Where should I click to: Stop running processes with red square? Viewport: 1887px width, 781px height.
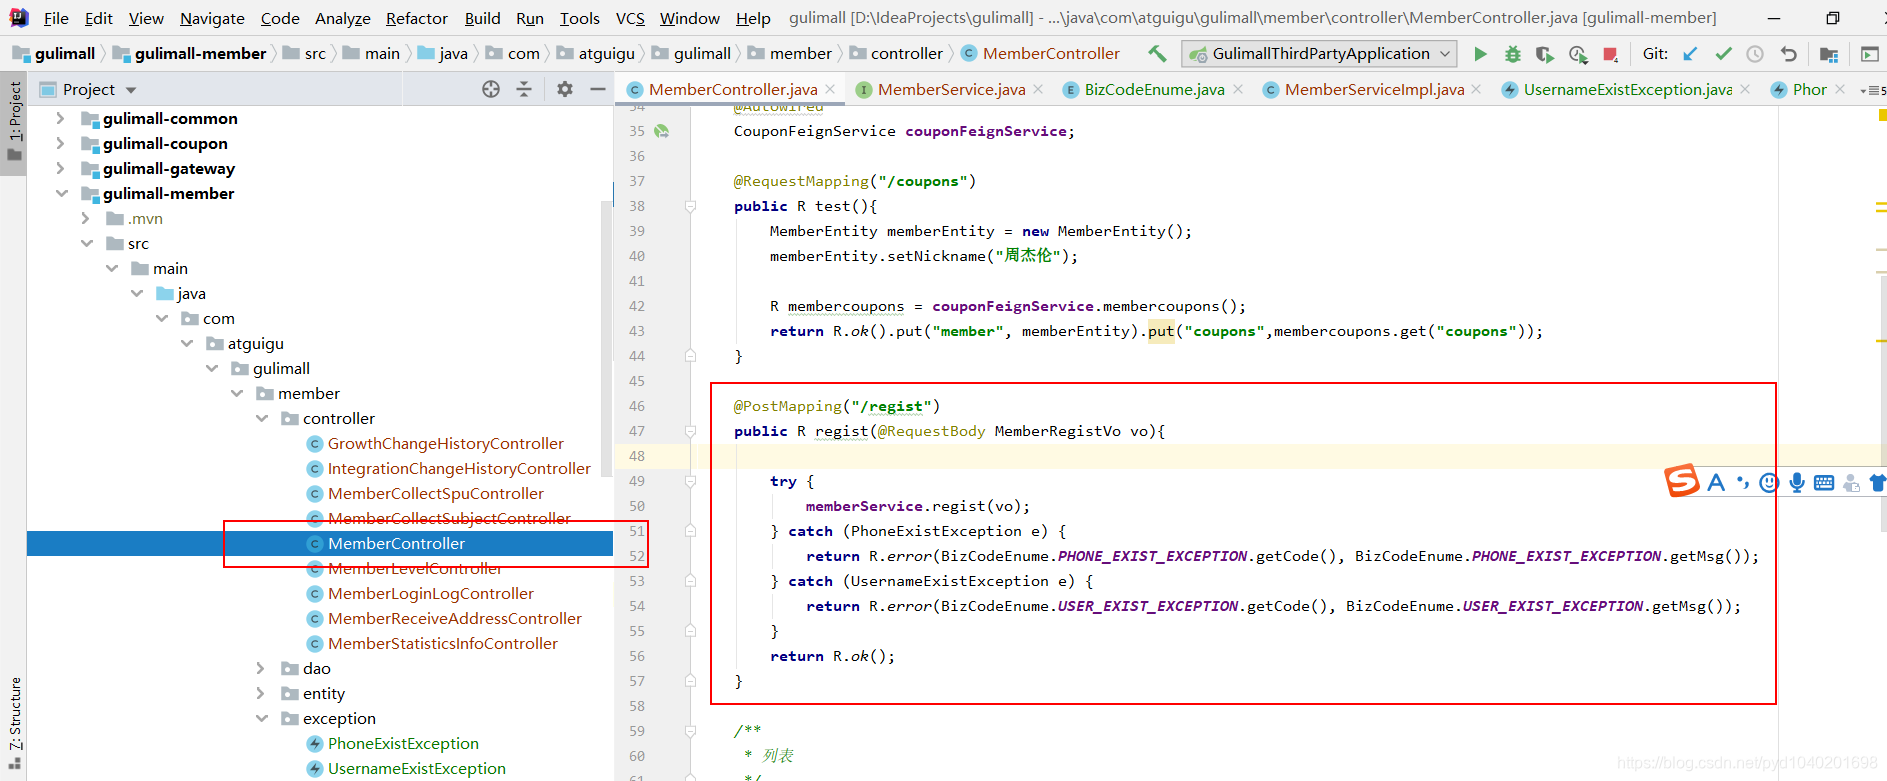[x=1610, y=54]
